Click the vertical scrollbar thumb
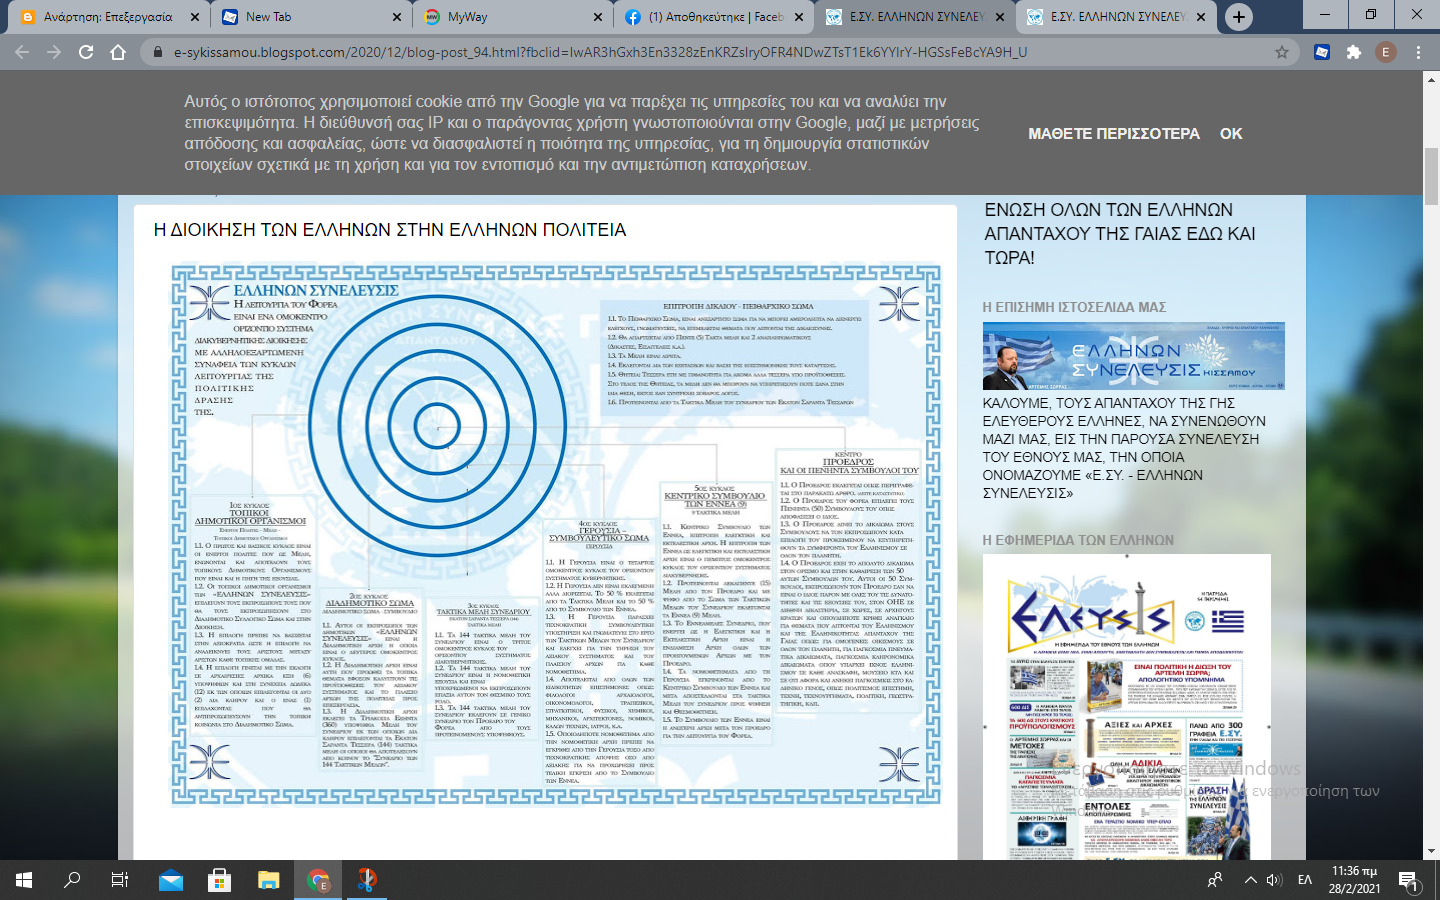 1431,175
